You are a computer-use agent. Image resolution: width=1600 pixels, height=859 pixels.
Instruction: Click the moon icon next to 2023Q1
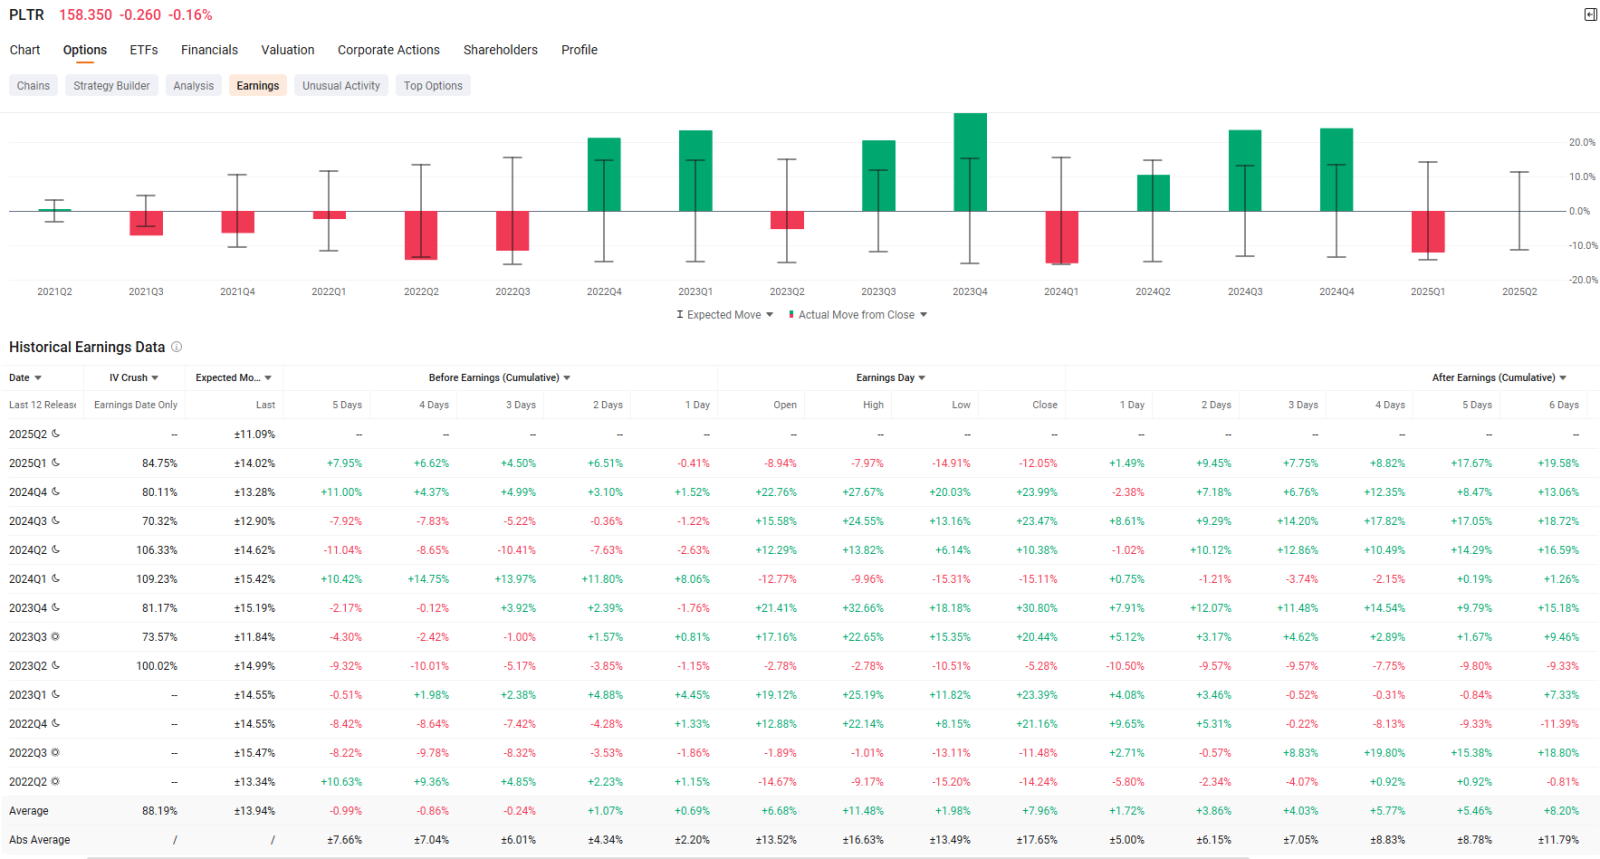(x=56, y=695)
